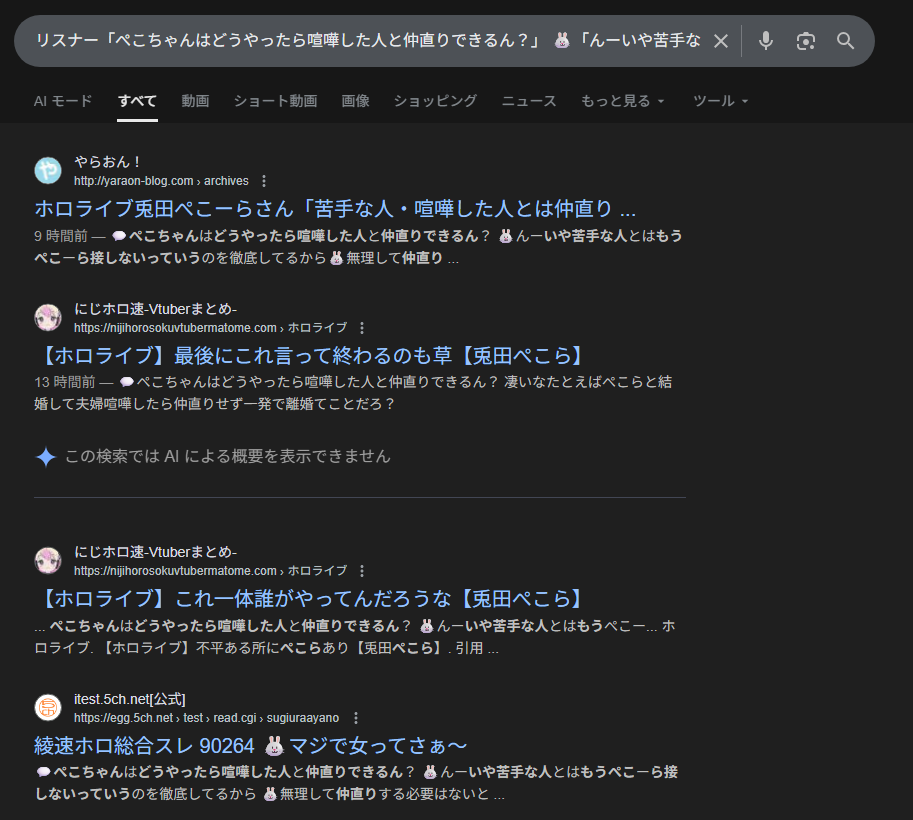Click the AI overview sparkle icon

pyautogui.click(x=46, y=457)
